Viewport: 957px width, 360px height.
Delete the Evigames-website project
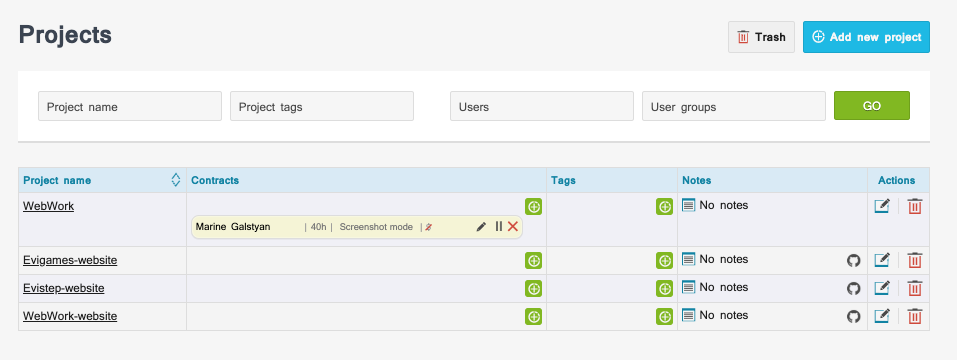pyautogui.click(x=914, y=261)
